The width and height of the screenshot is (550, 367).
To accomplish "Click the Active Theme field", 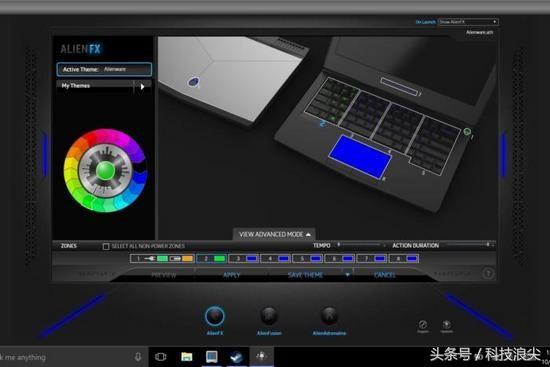I will (x=104, y=69).
